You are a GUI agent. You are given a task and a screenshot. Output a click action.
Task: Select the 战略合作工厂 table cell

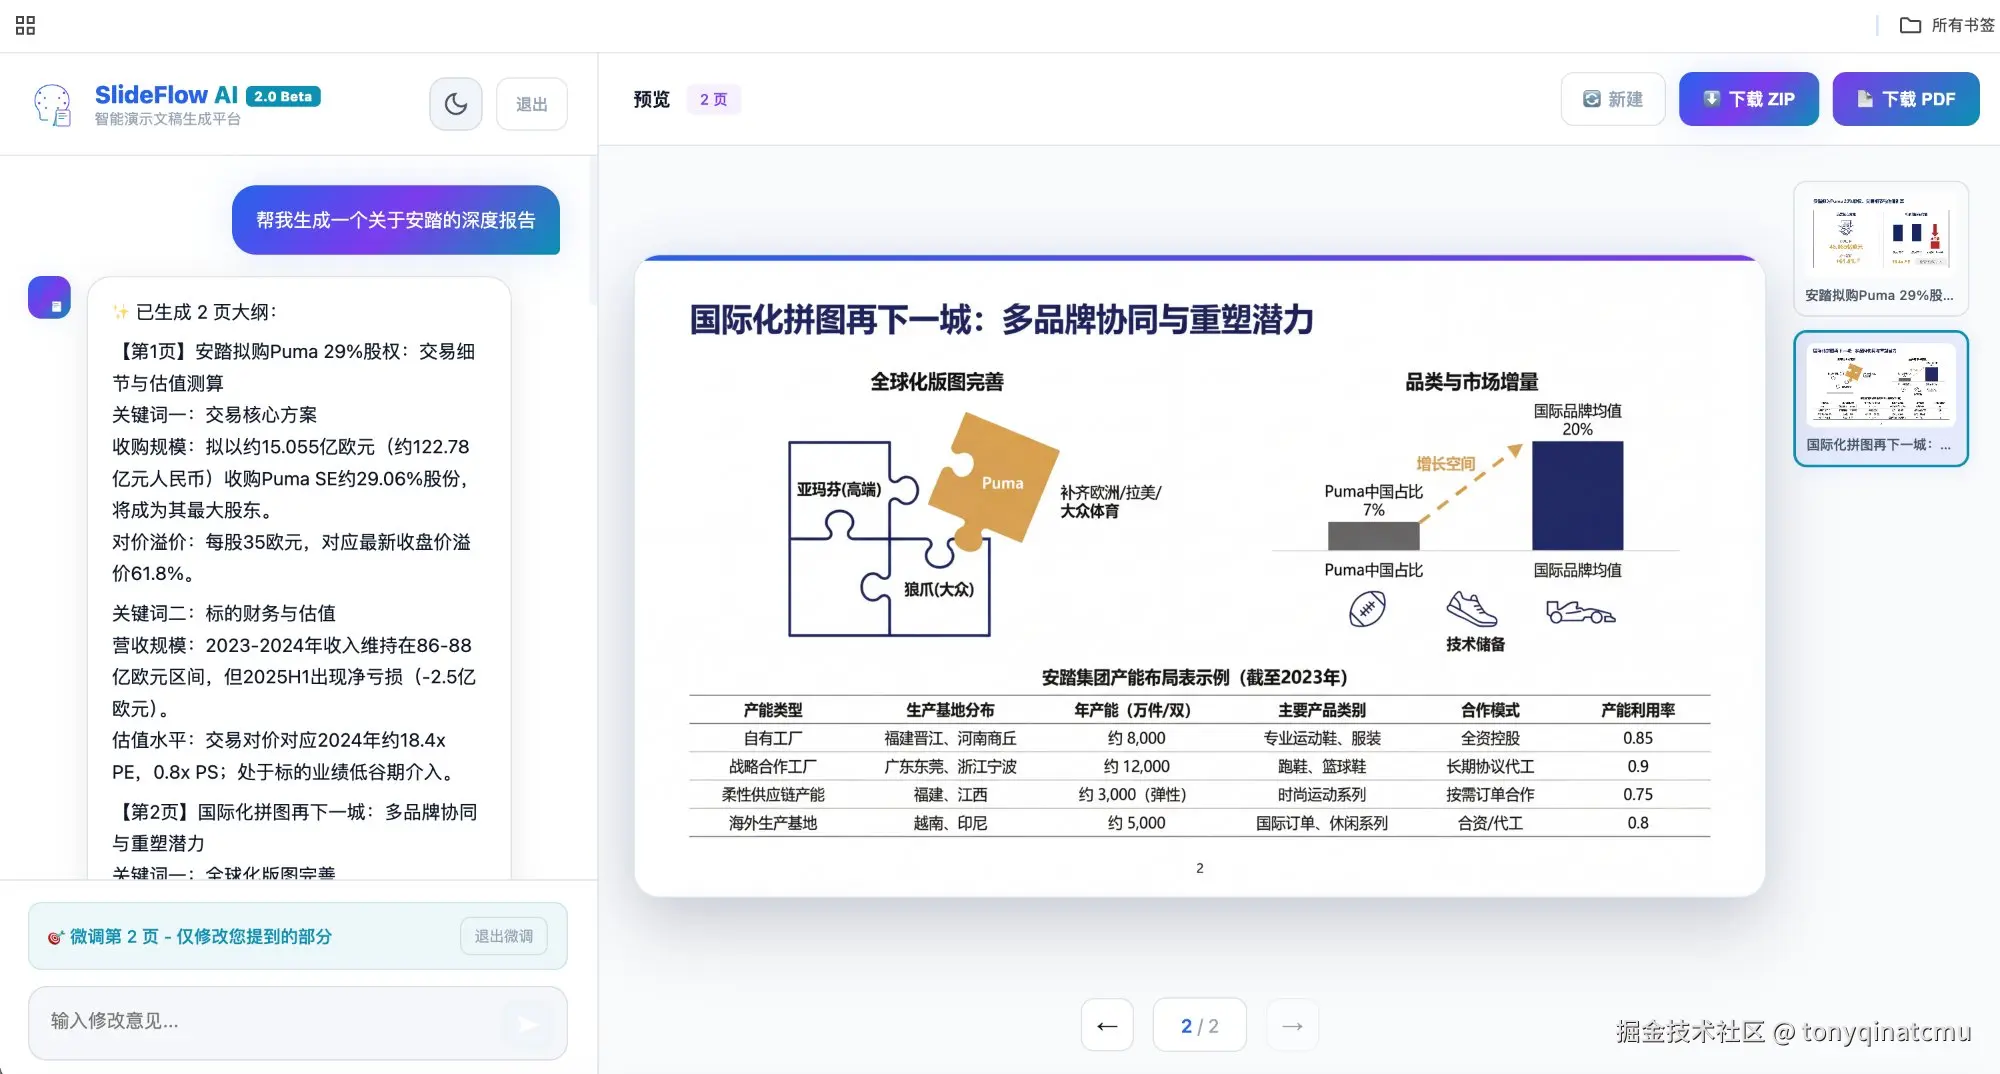773,766
